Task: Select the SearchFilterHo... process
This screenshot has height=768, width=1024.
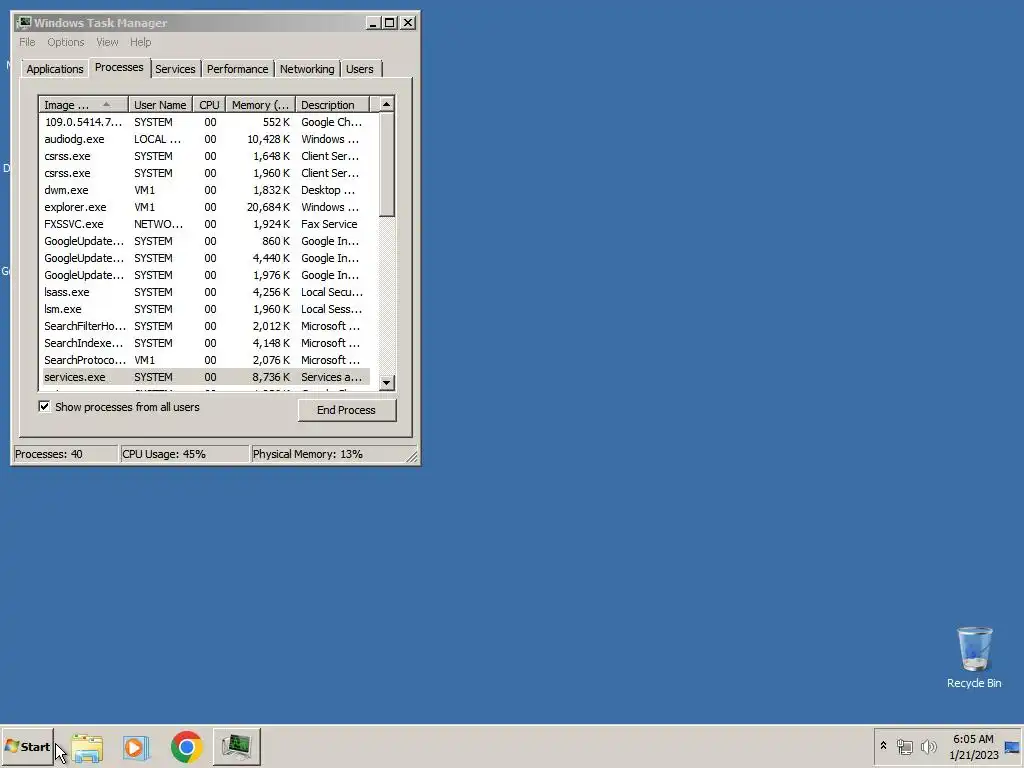Action: (x=206, y=326)
